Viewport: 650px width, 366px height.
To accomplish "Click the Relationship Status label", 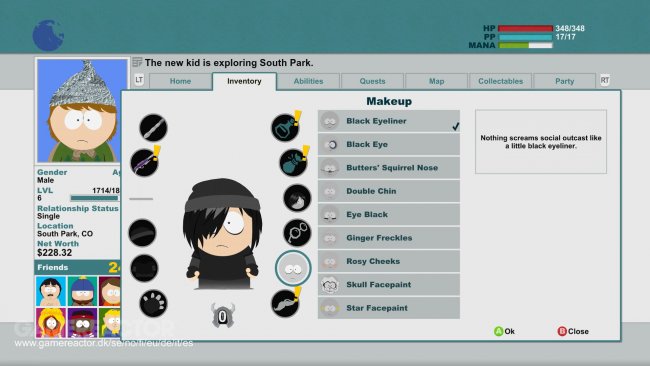I will point(78,208).
